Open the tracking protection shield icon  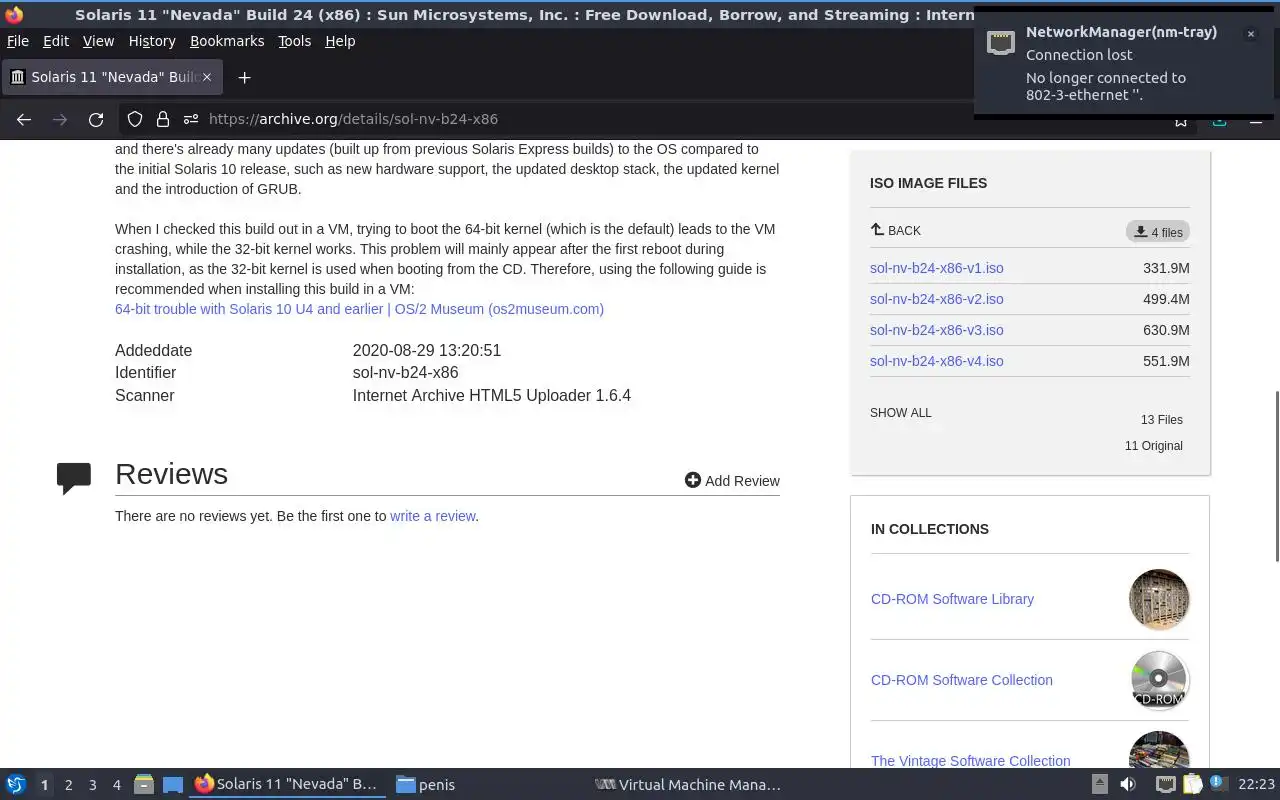[x=135, y=119]
